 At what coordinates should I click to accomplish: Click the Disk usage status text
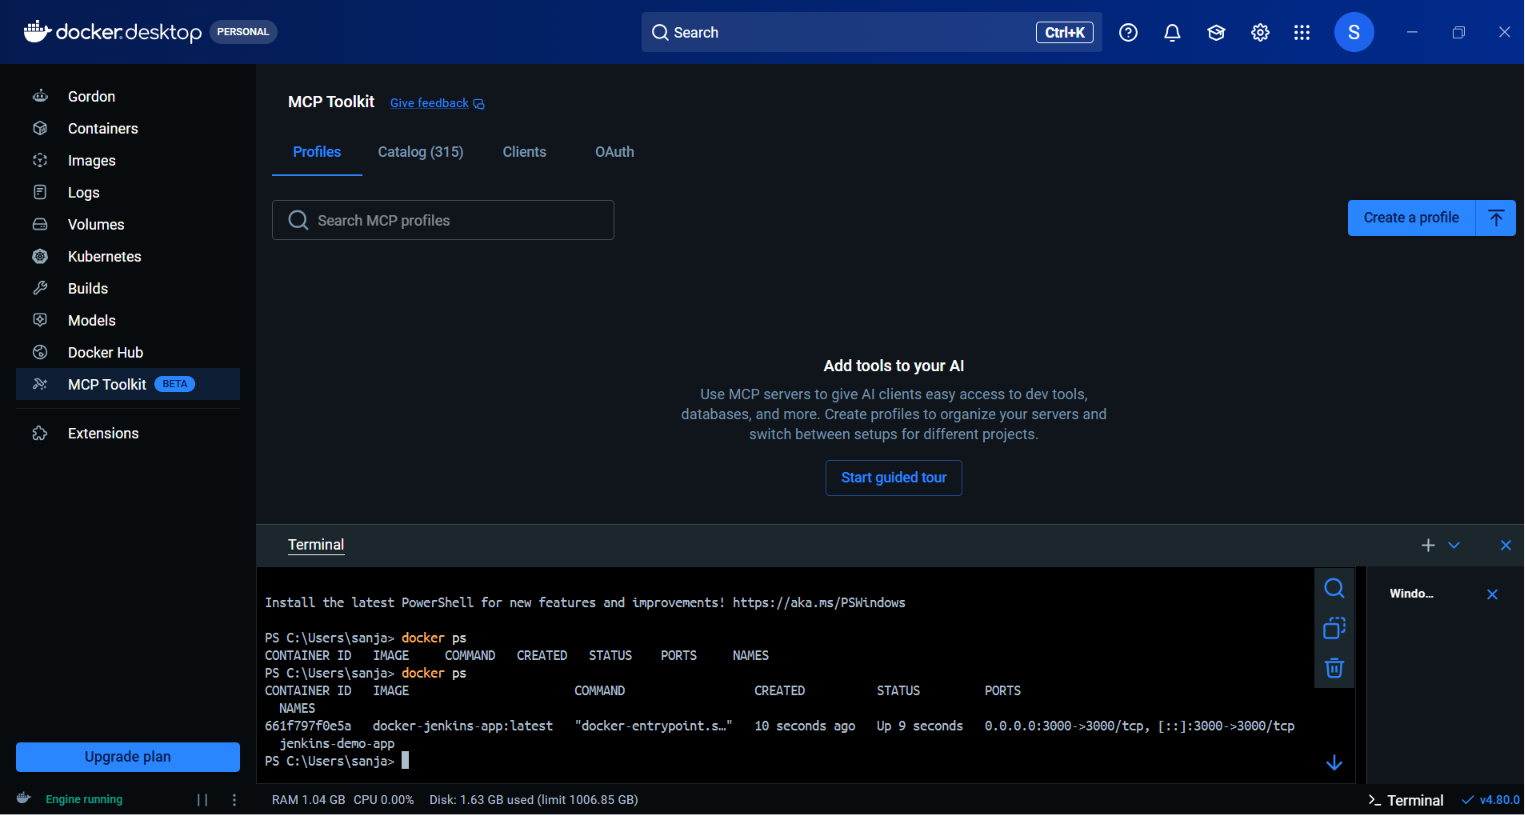(x=533, y=800)
